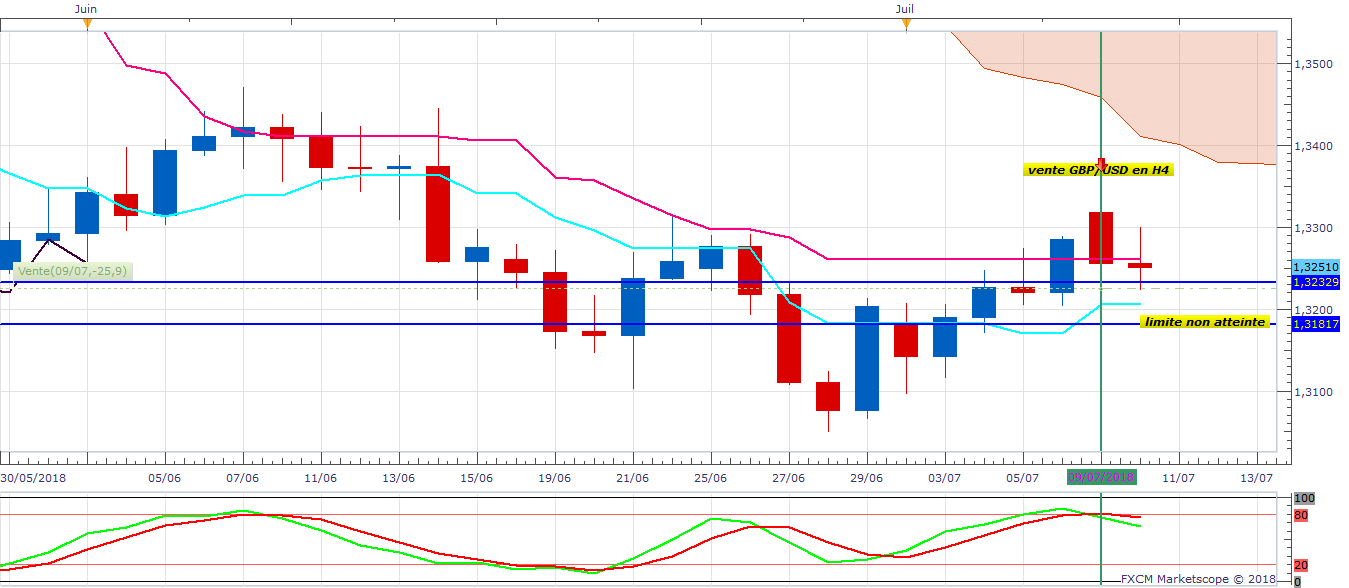The height and width of the screenshot is (588, 1349).
Task: Click the 13/06 date axis label
Action: 398,478
